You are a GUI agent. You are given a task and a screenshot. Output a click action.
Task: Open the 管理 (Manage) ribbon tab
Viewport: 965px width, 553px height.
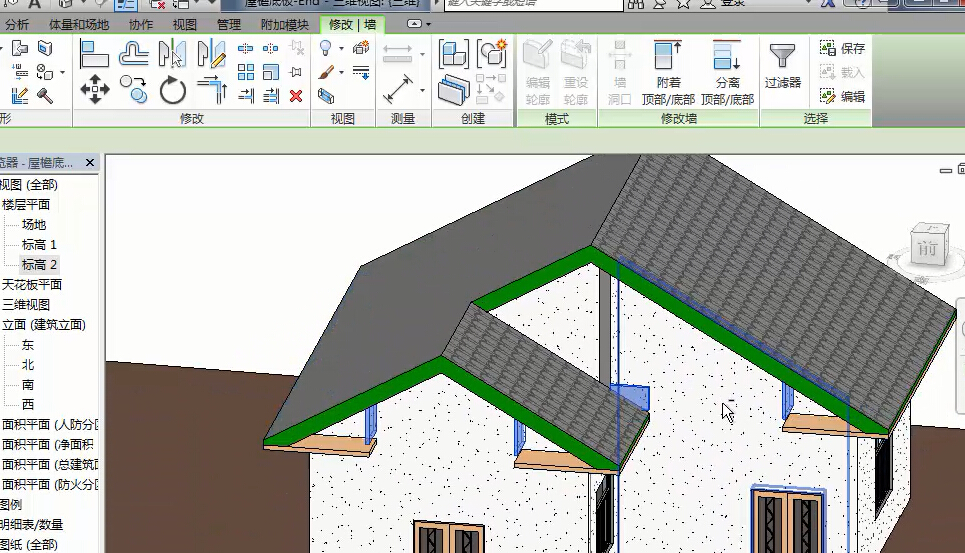[x=228, y=24]
